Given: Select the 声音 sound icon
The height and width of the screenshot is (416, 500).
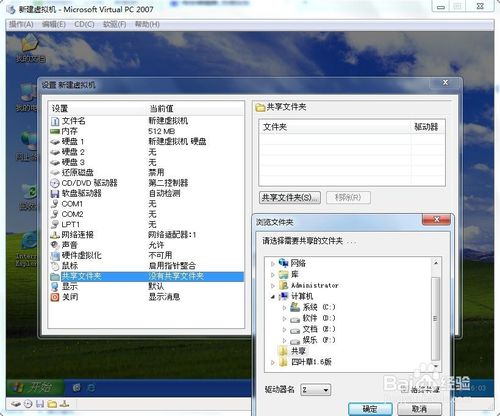Looking at the screenshot, I should [55, 245].
